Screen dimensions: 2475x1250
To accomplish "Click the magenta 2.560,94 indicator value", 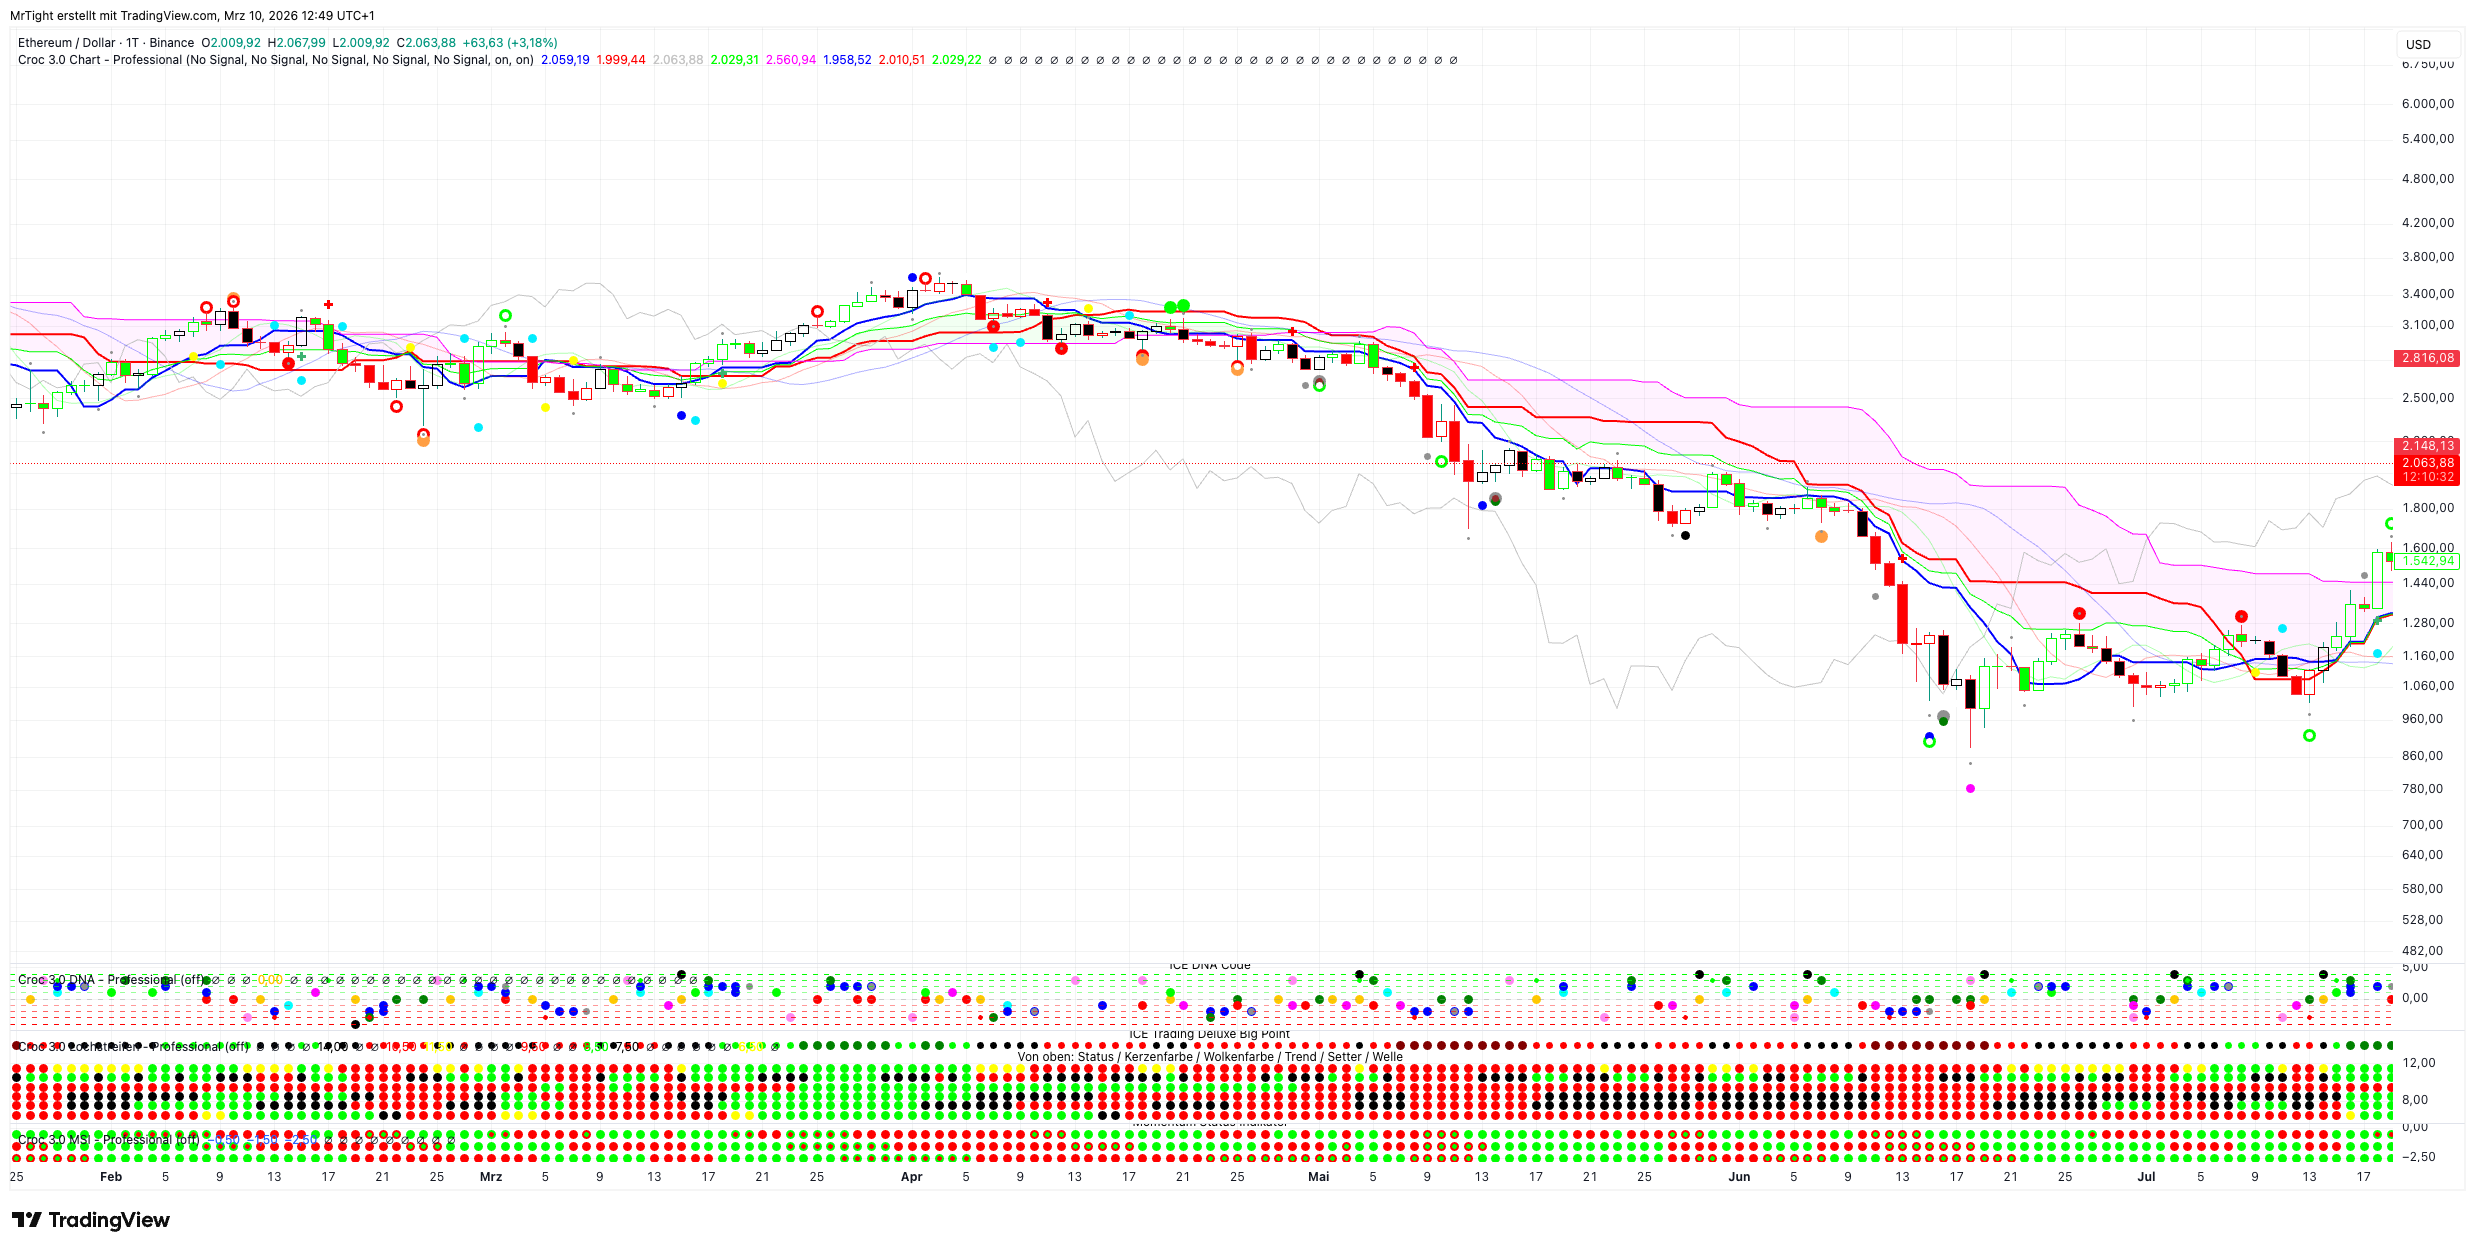I will pos(790,60).
